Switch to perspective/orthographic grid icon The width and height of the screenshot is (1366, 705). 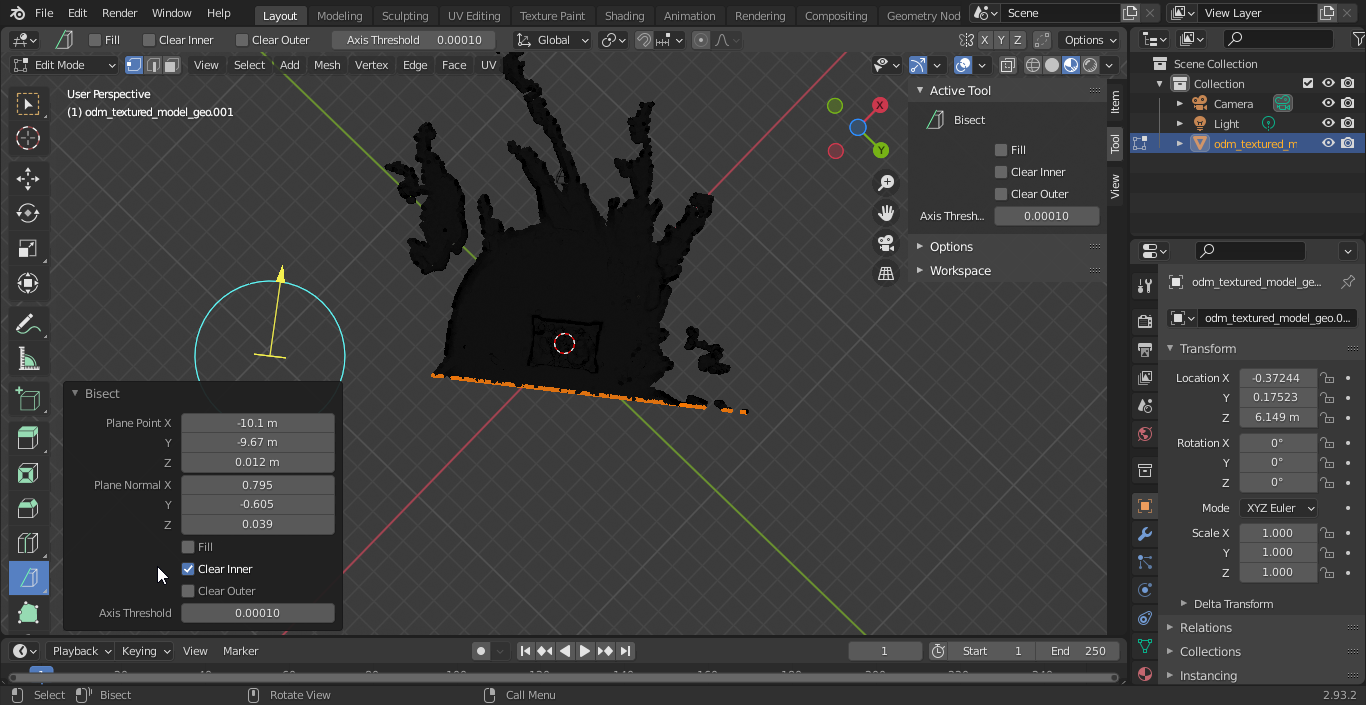pos(885,273)
